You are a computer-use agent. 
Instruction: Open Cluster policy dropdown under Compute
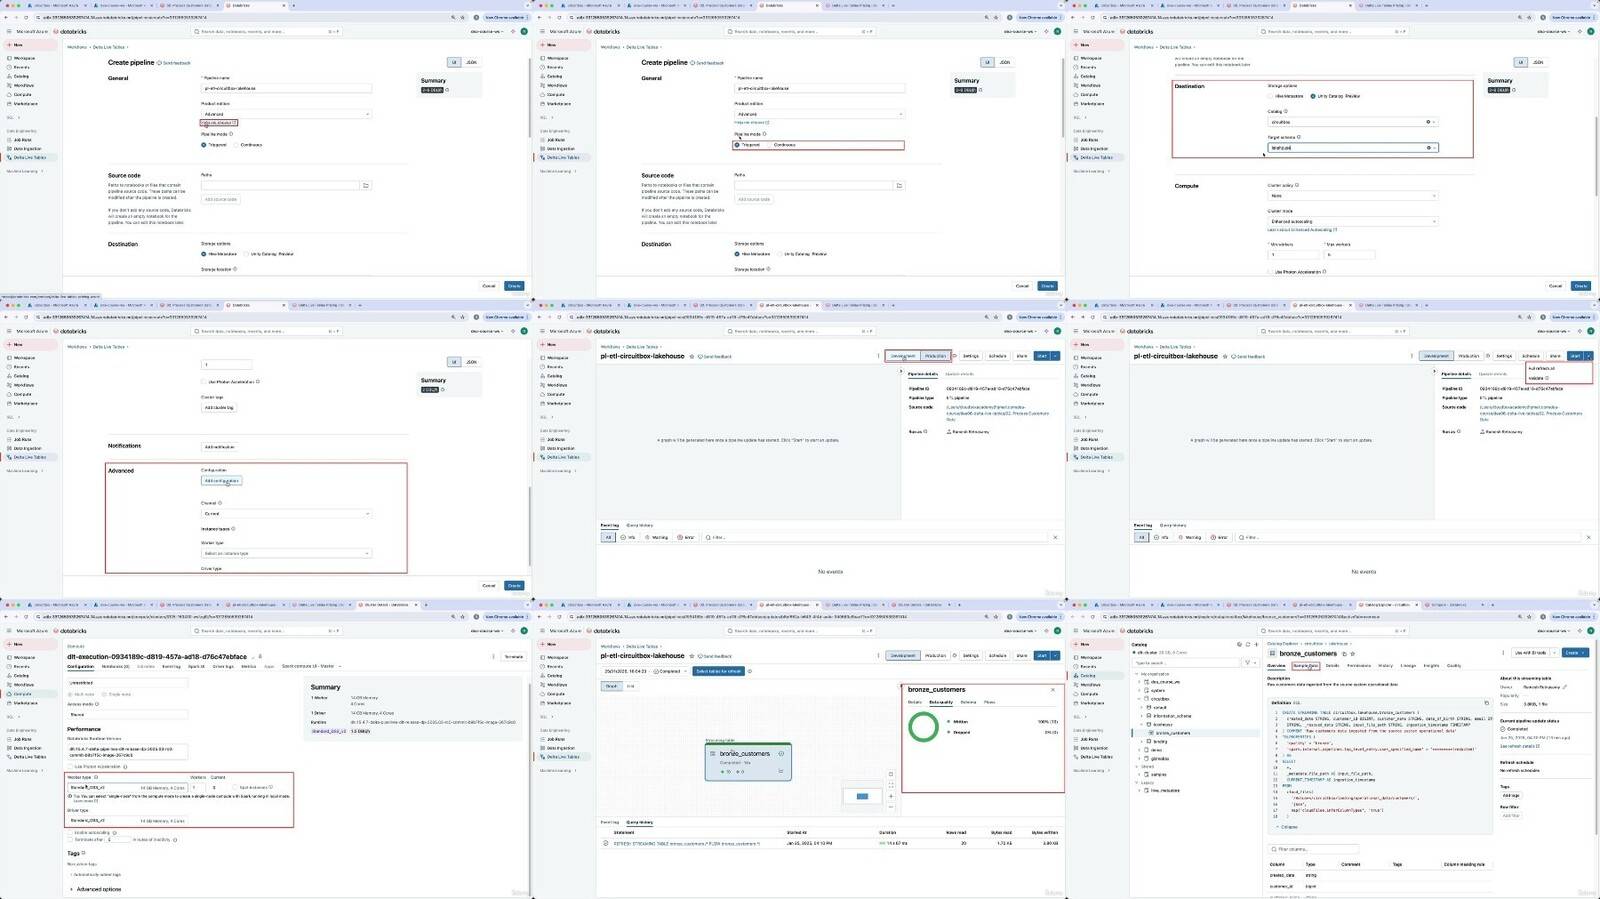point(1353,196)
